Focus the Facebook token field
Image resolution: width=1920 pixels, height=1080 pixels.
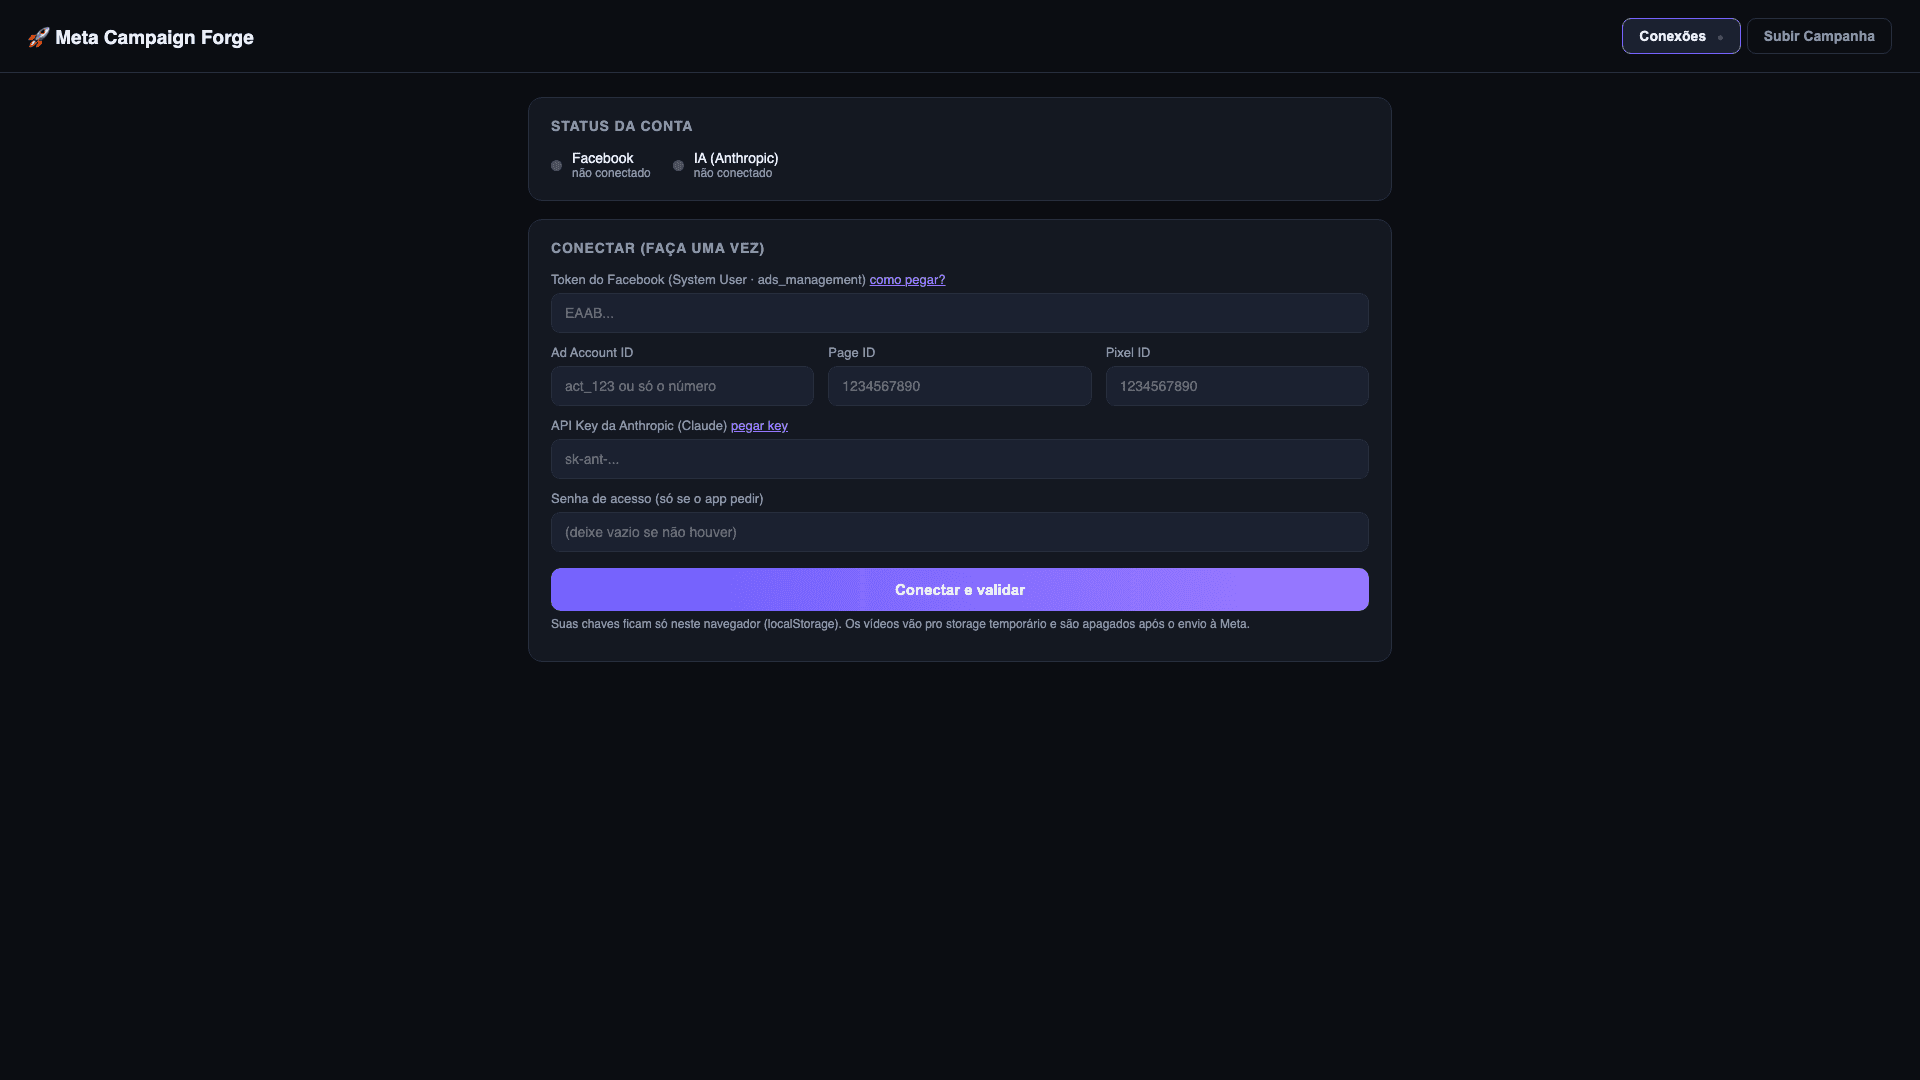pyautogui.click(x=959, y=313)
